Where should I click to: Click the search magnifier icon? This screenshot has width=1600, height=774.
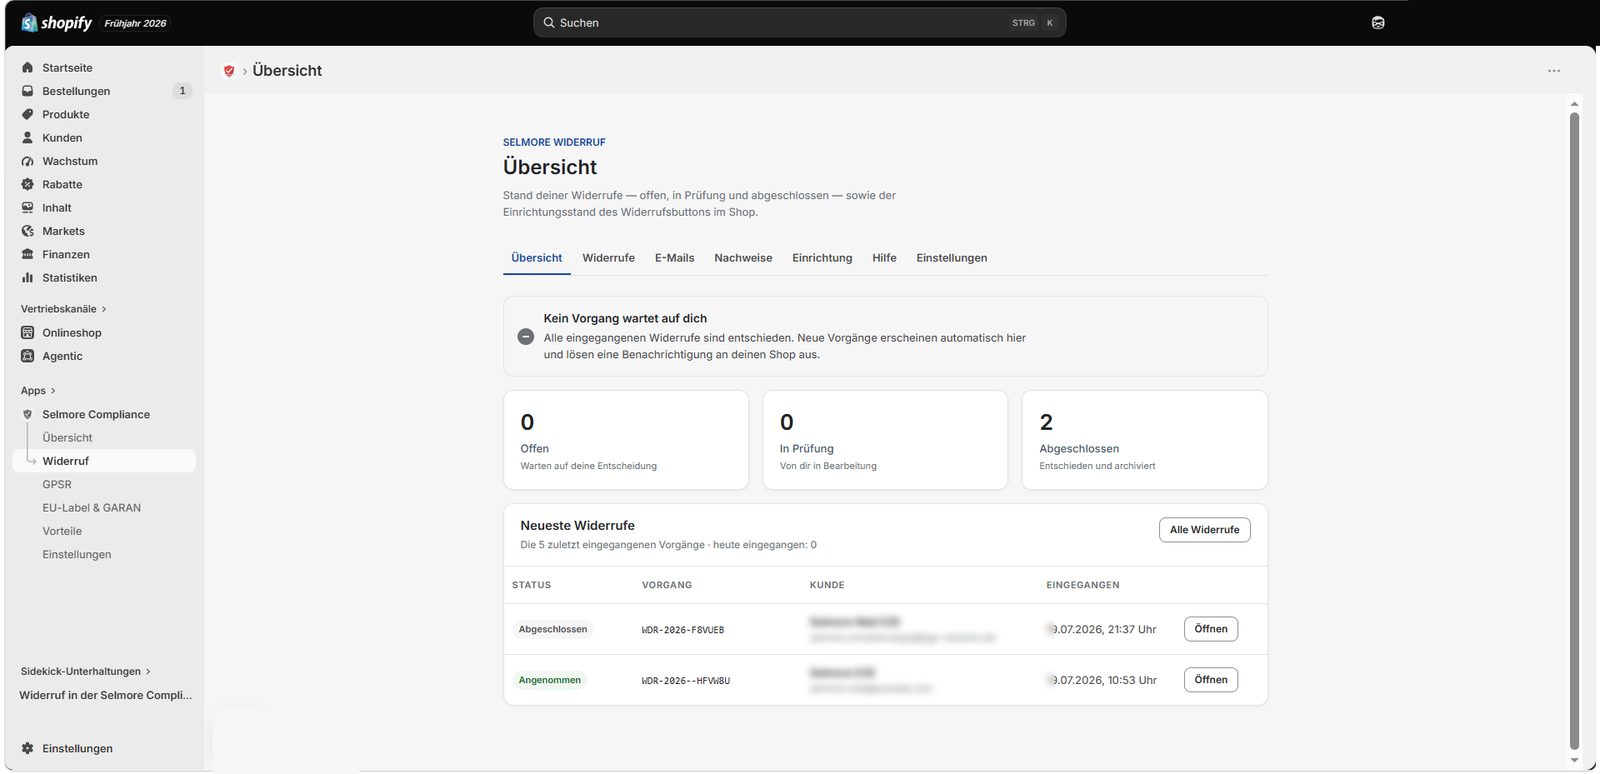[549, 22]
